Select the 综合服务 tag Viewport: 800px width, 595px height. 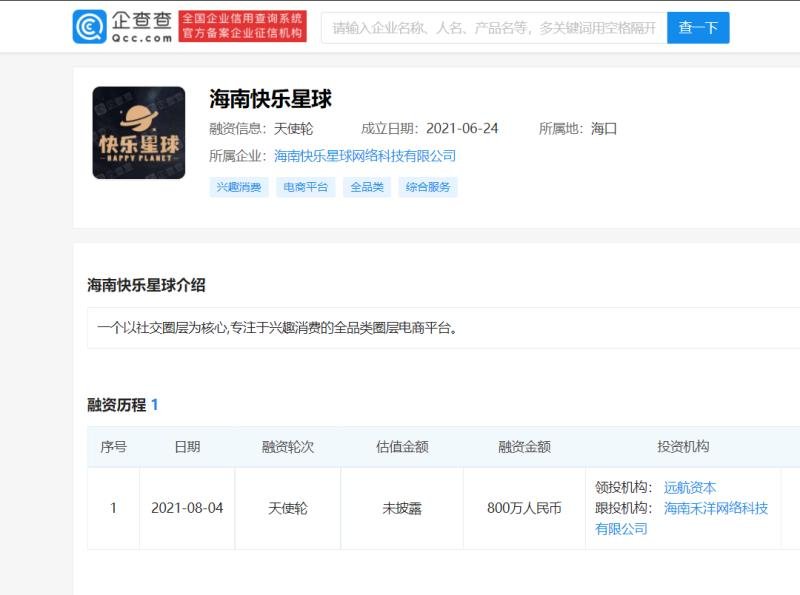pos(428,187)
